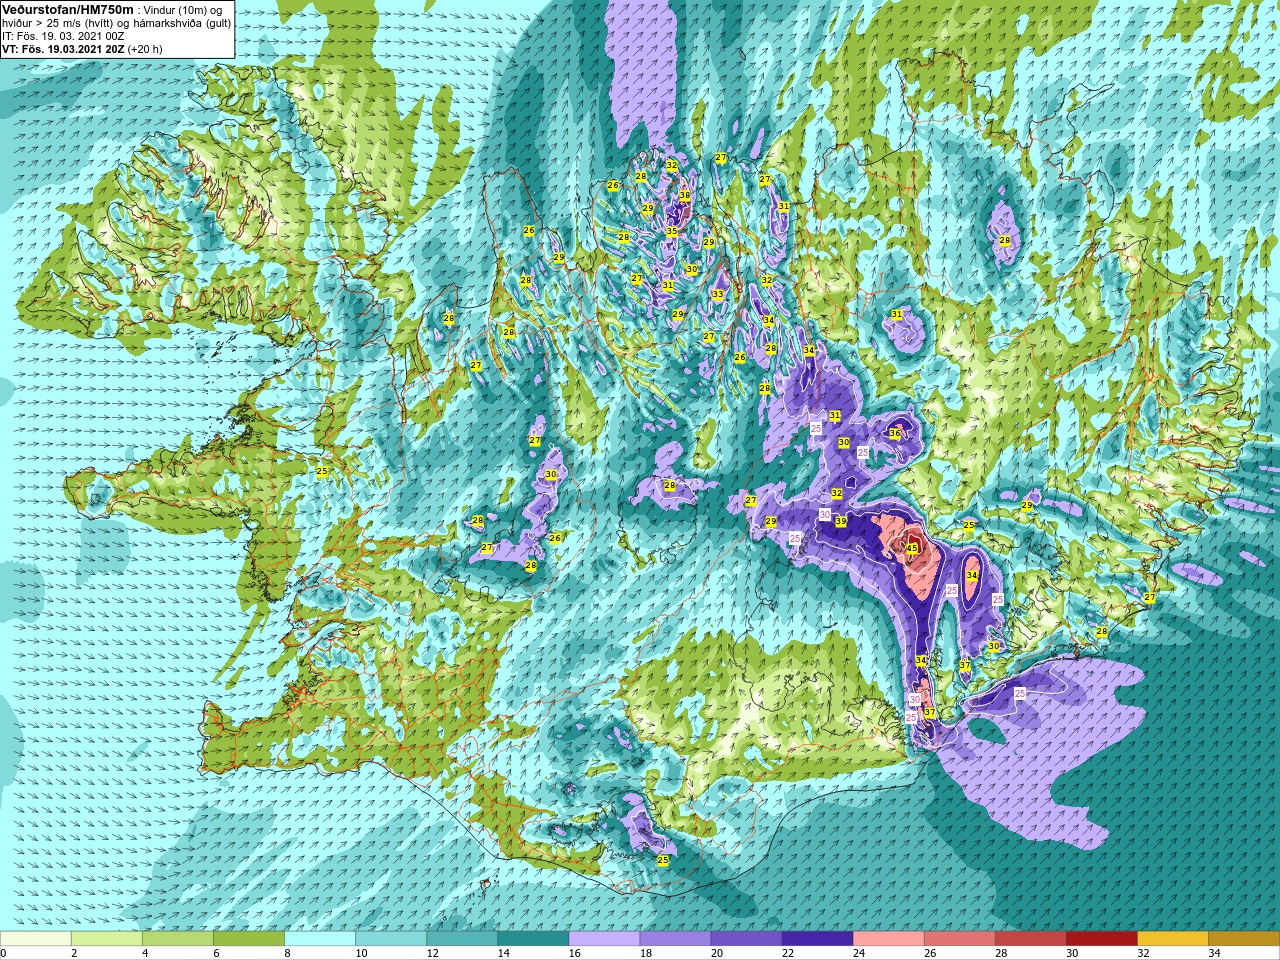Image resolution: width=1280 pixels, height=960 pixels.
Task: Select the 14–16 m/s dark teal legend swatch
Action: click(533, 939)
